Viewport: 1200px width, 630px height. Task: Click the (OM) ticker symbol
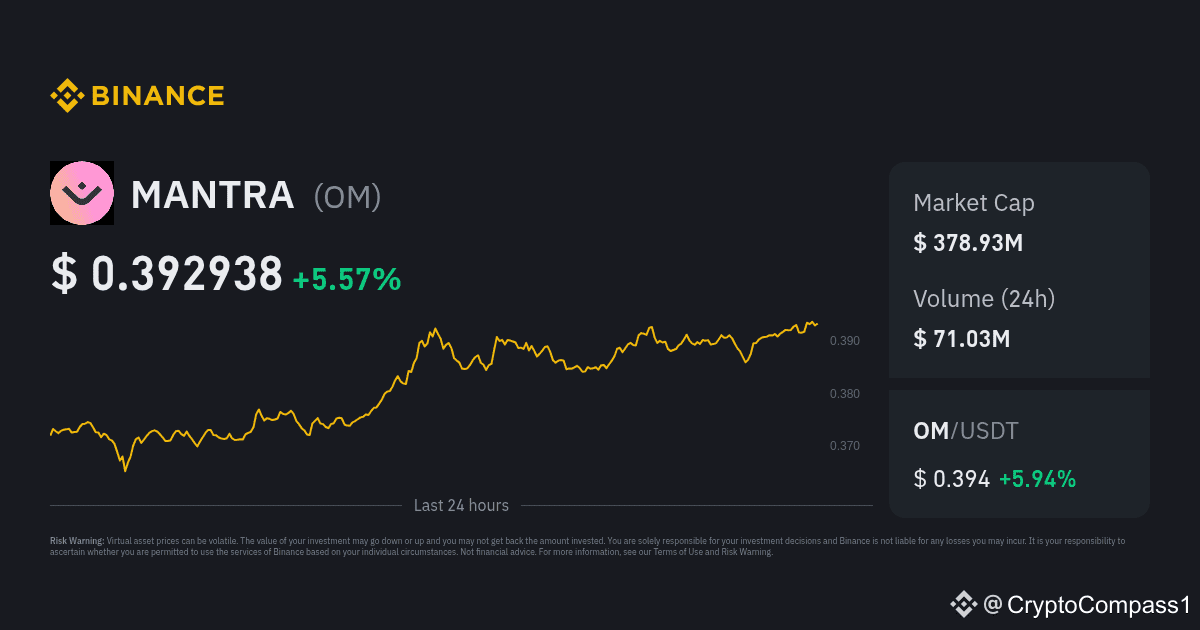(348, 197)
